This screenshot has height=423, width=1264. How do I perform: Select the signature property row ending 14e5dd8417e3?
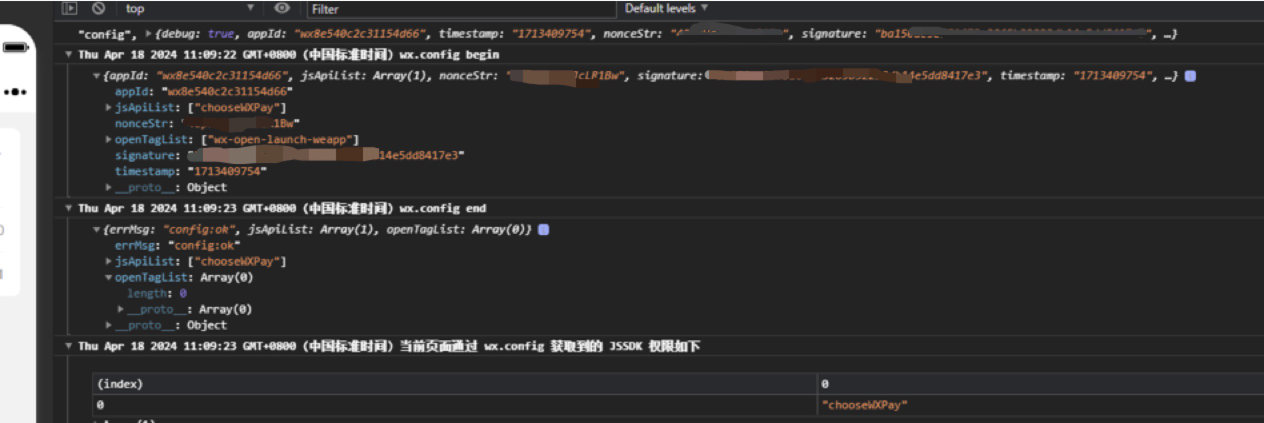tap(290, 156)
